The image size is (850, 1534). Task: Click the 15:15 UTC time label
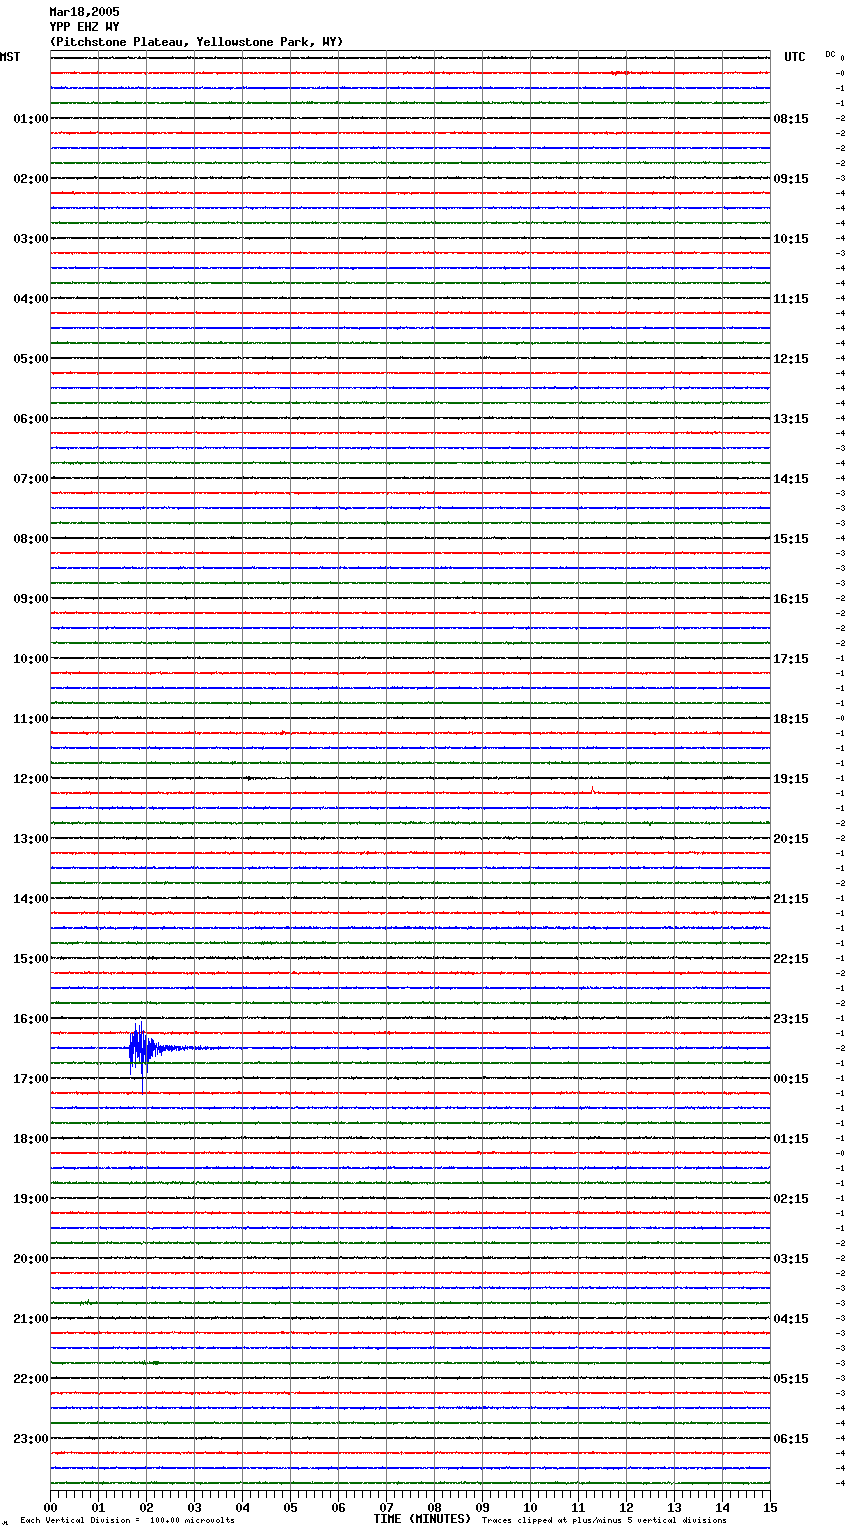pyautogui.click(x=791, y=539)
